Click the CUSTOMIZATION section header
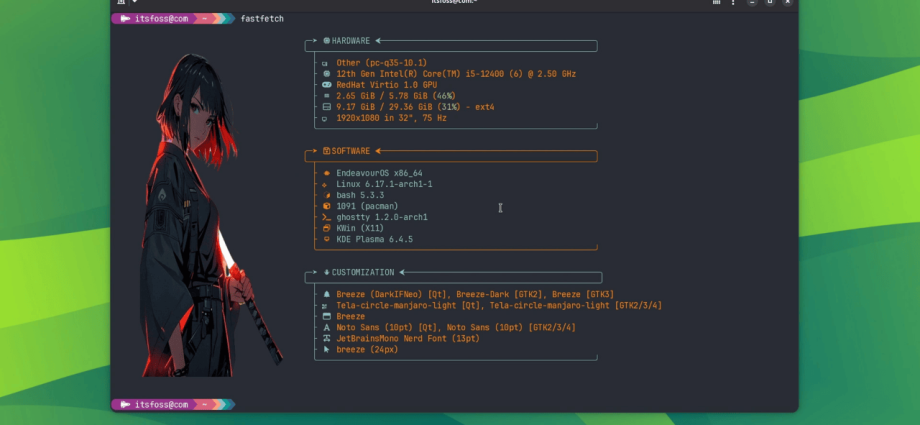 363,273
